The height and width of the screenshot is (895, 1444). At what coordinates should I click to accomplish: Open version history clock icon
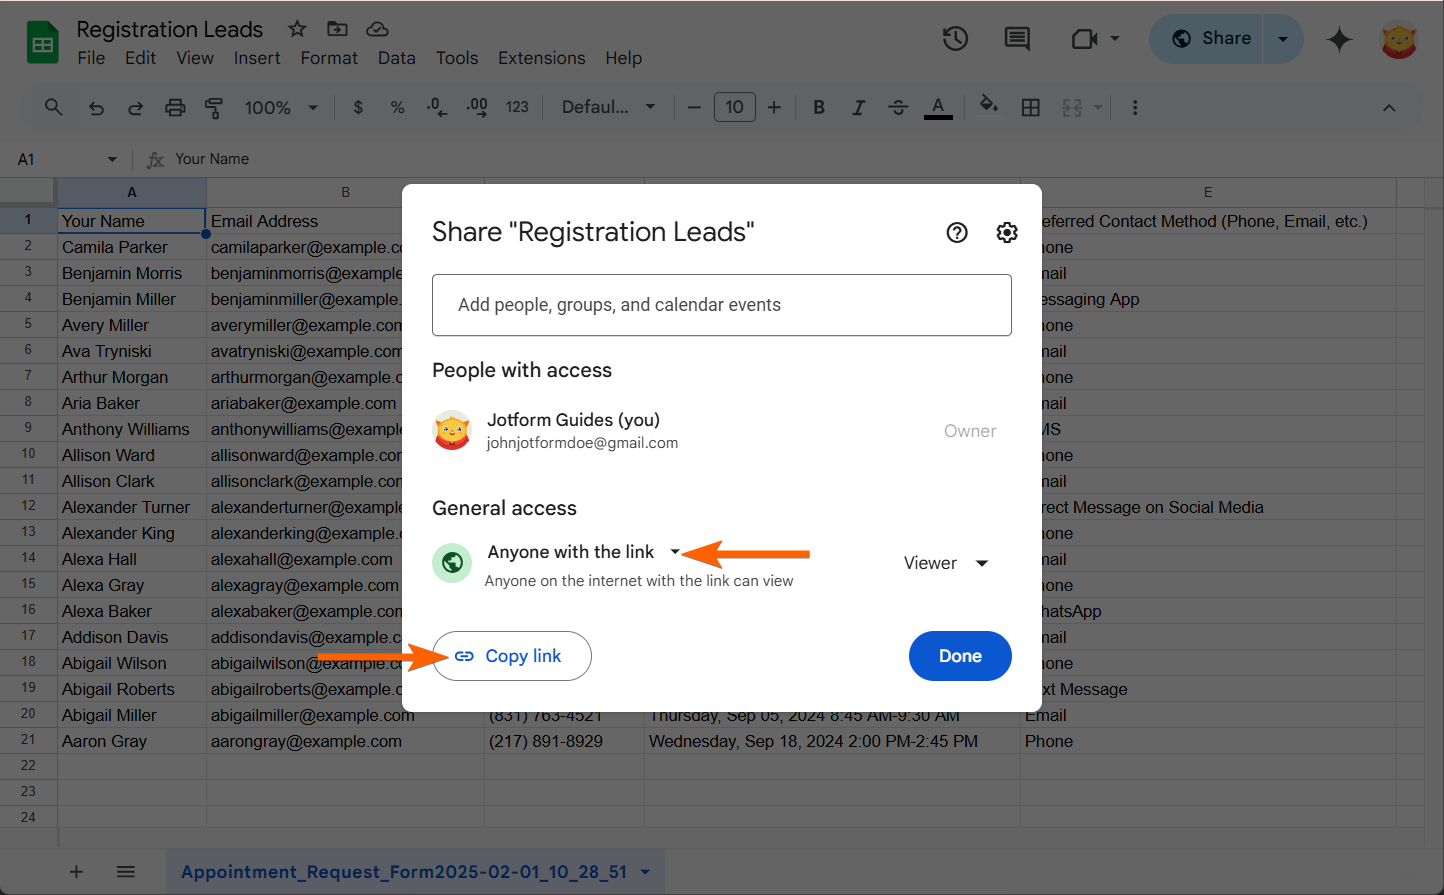coord(955,39)
